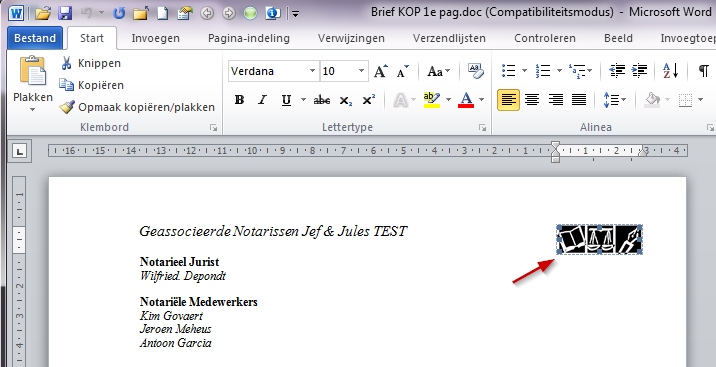Toggle paragraph marks display (¶)

coord(704,71)
